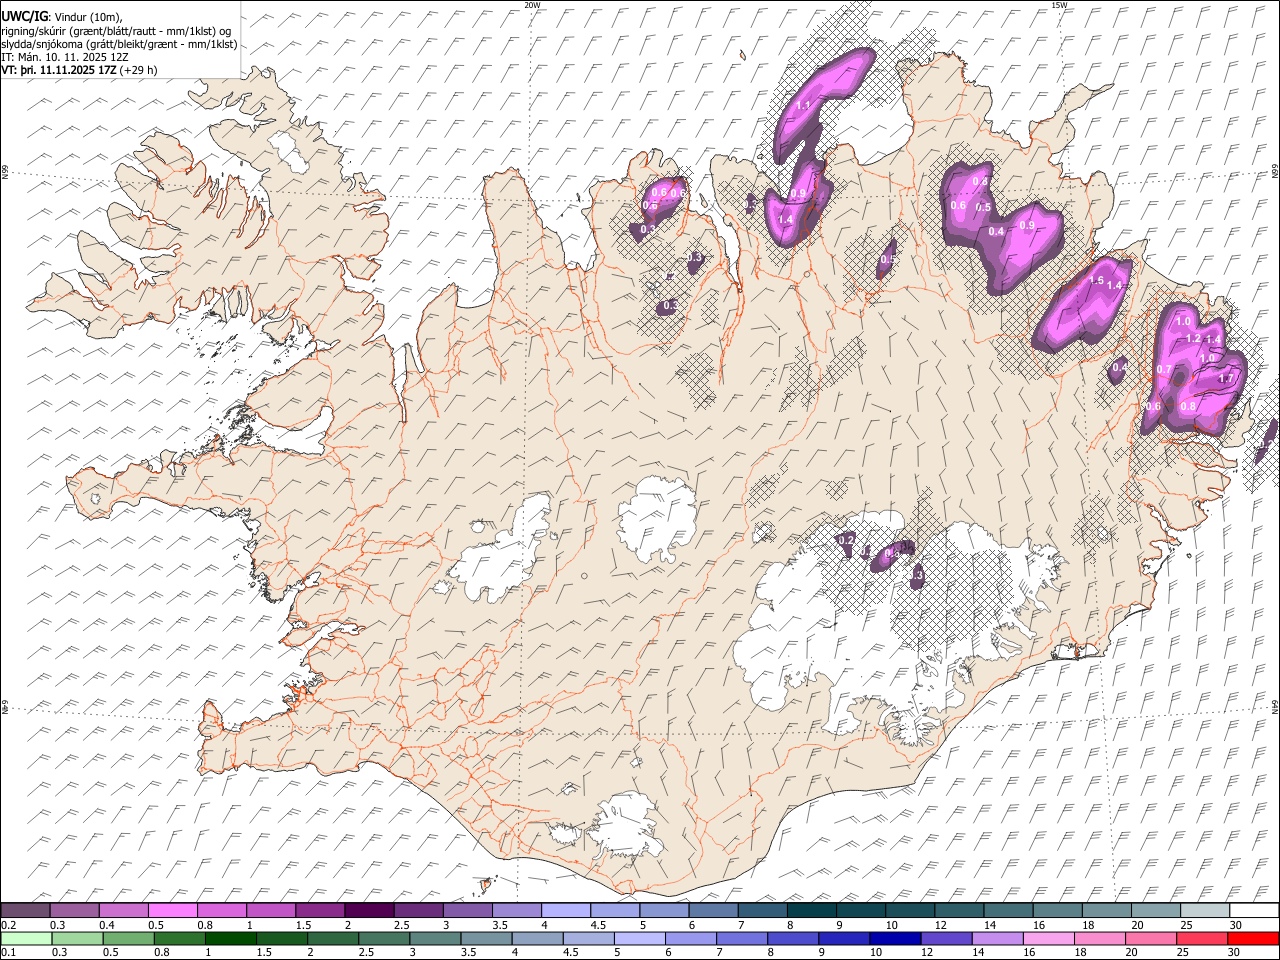
Task: Click the 'IT: Mán. 10. 11. 2025 12Z' line
Action: (x=66, y=58)
